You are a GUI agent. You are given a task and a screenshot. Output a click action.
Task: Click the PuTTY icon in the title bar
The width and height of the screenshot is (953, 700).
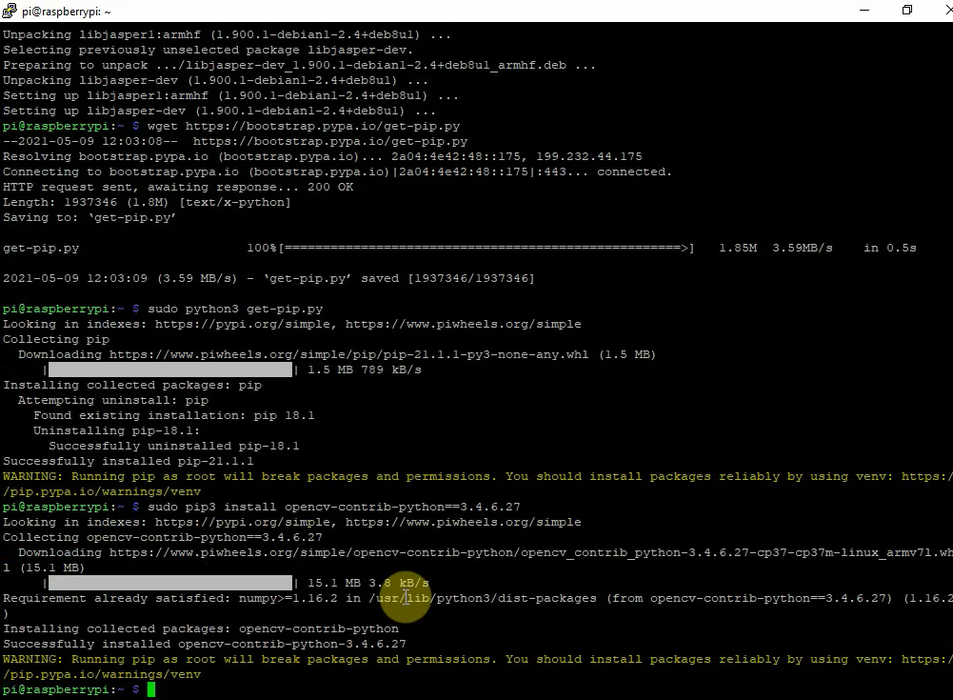pyautogui.click(x=10, y=10)
